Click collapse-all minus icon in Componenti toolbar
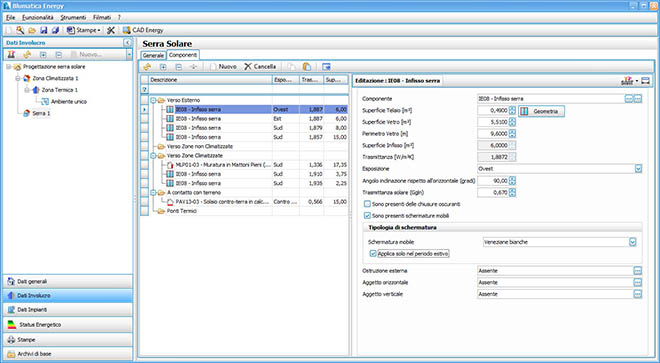This screenshot has height=363, width=660. [178, 67]
